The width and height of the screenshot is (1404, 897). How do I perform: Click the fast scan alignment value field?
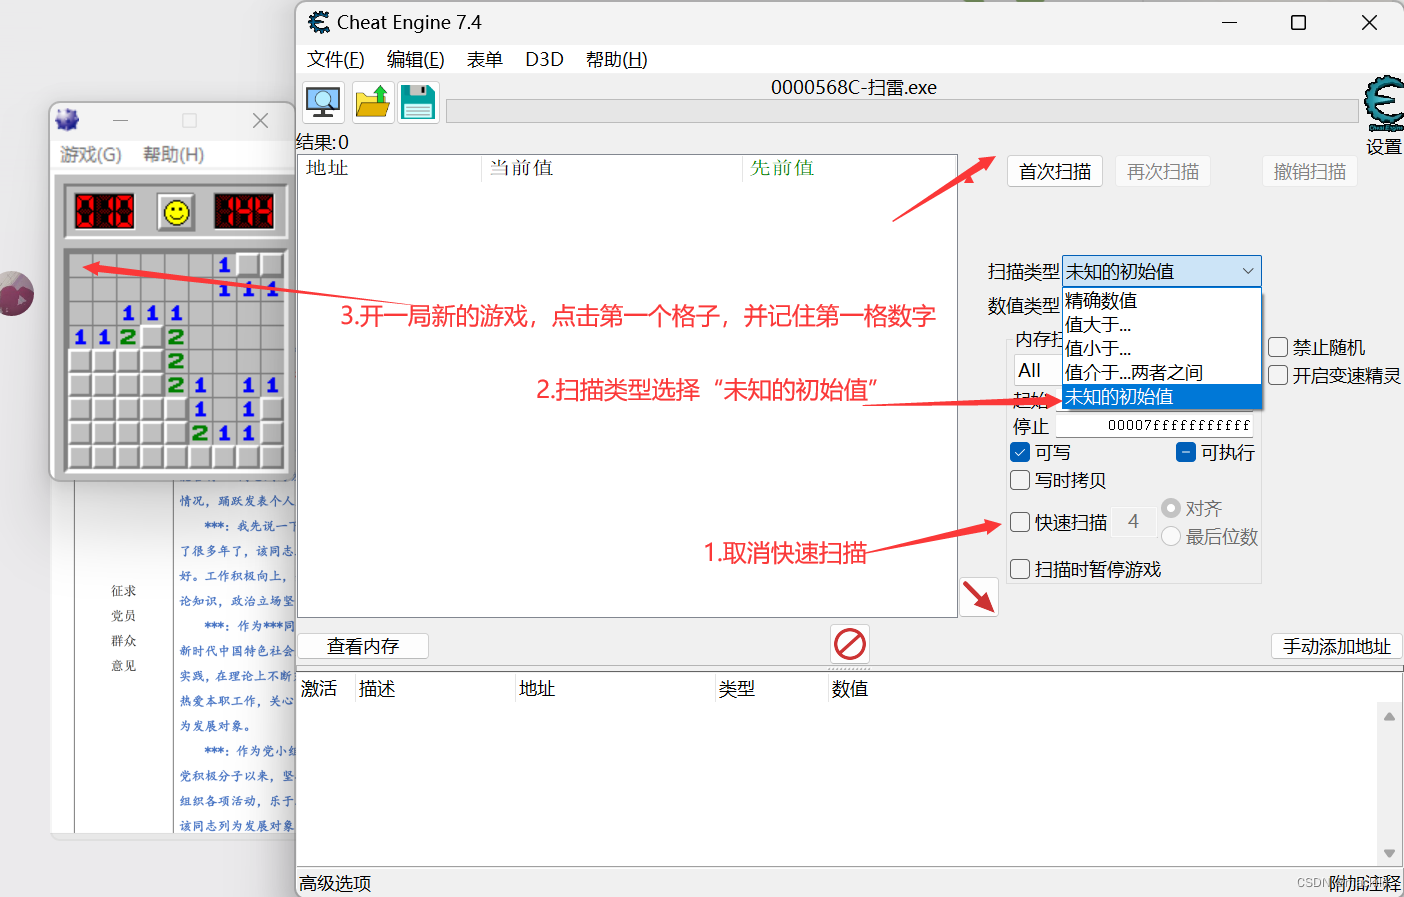pyautogui.click(x=1134, y=522)
